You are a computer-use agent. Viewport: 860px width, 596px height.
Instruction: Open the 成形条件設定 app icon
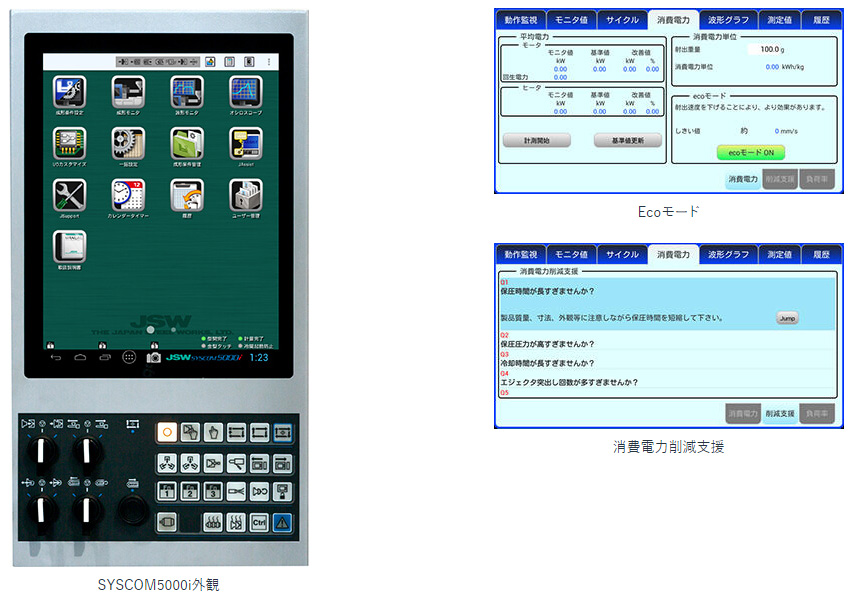coord(69,92)
